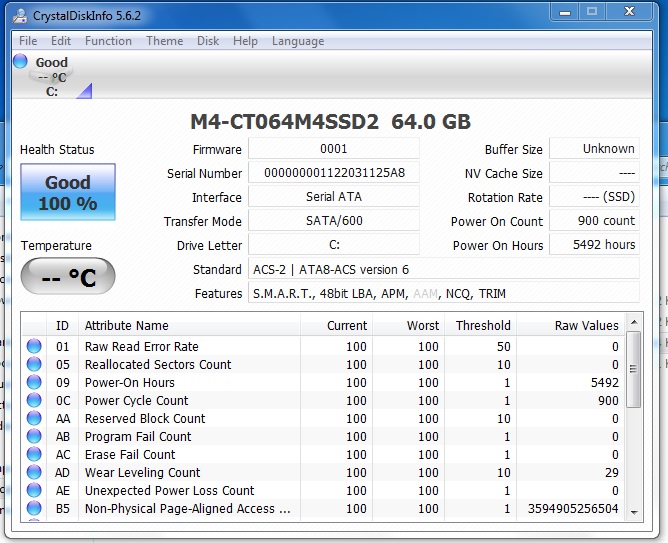Click the Worst column header
This screenshot has height=543, width=668.
pyautogui.click(x=409, y=325)
